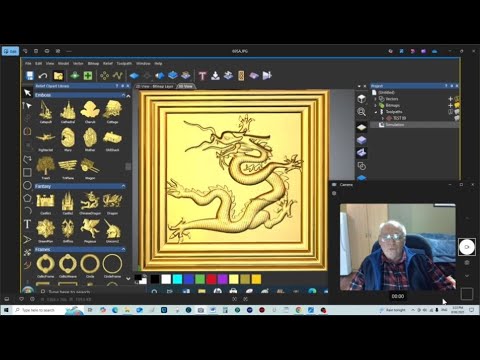Select the arrow pointer tool in the left toolbox
The width and height of the screenshot is (480, 360).
pos(27,93)
